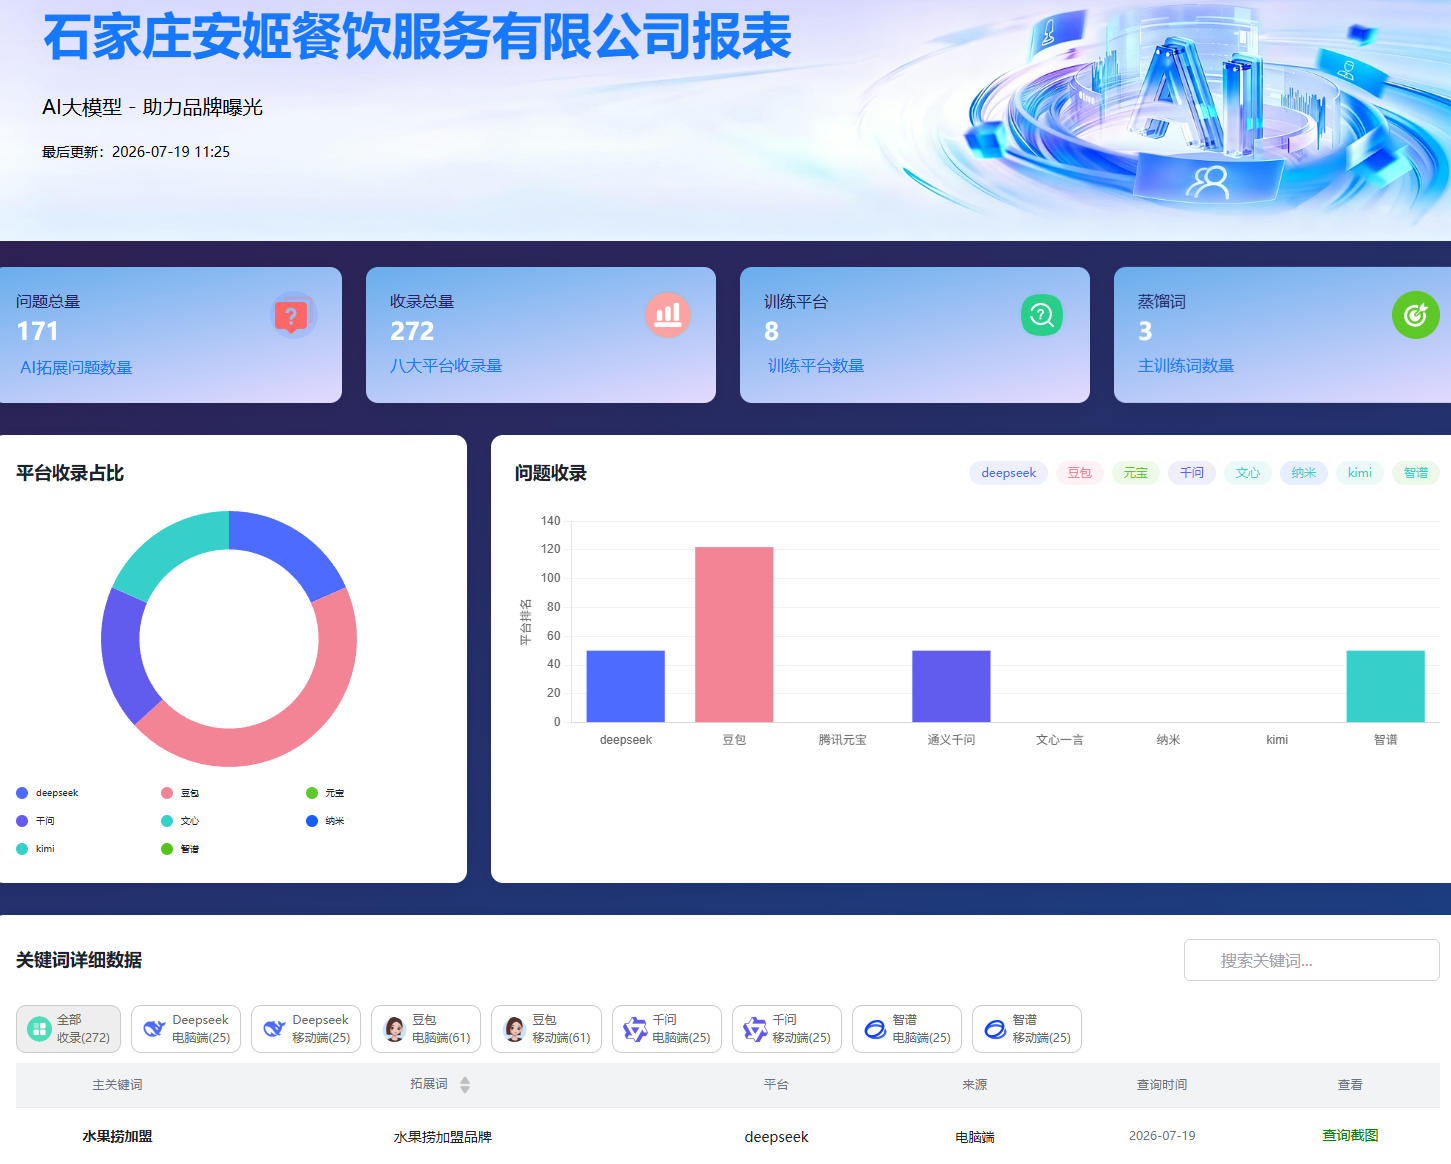Toggle 豆包 series in 问题收录 legend
This screenshot has width=1451, height=1164.
pos(1080,473)
